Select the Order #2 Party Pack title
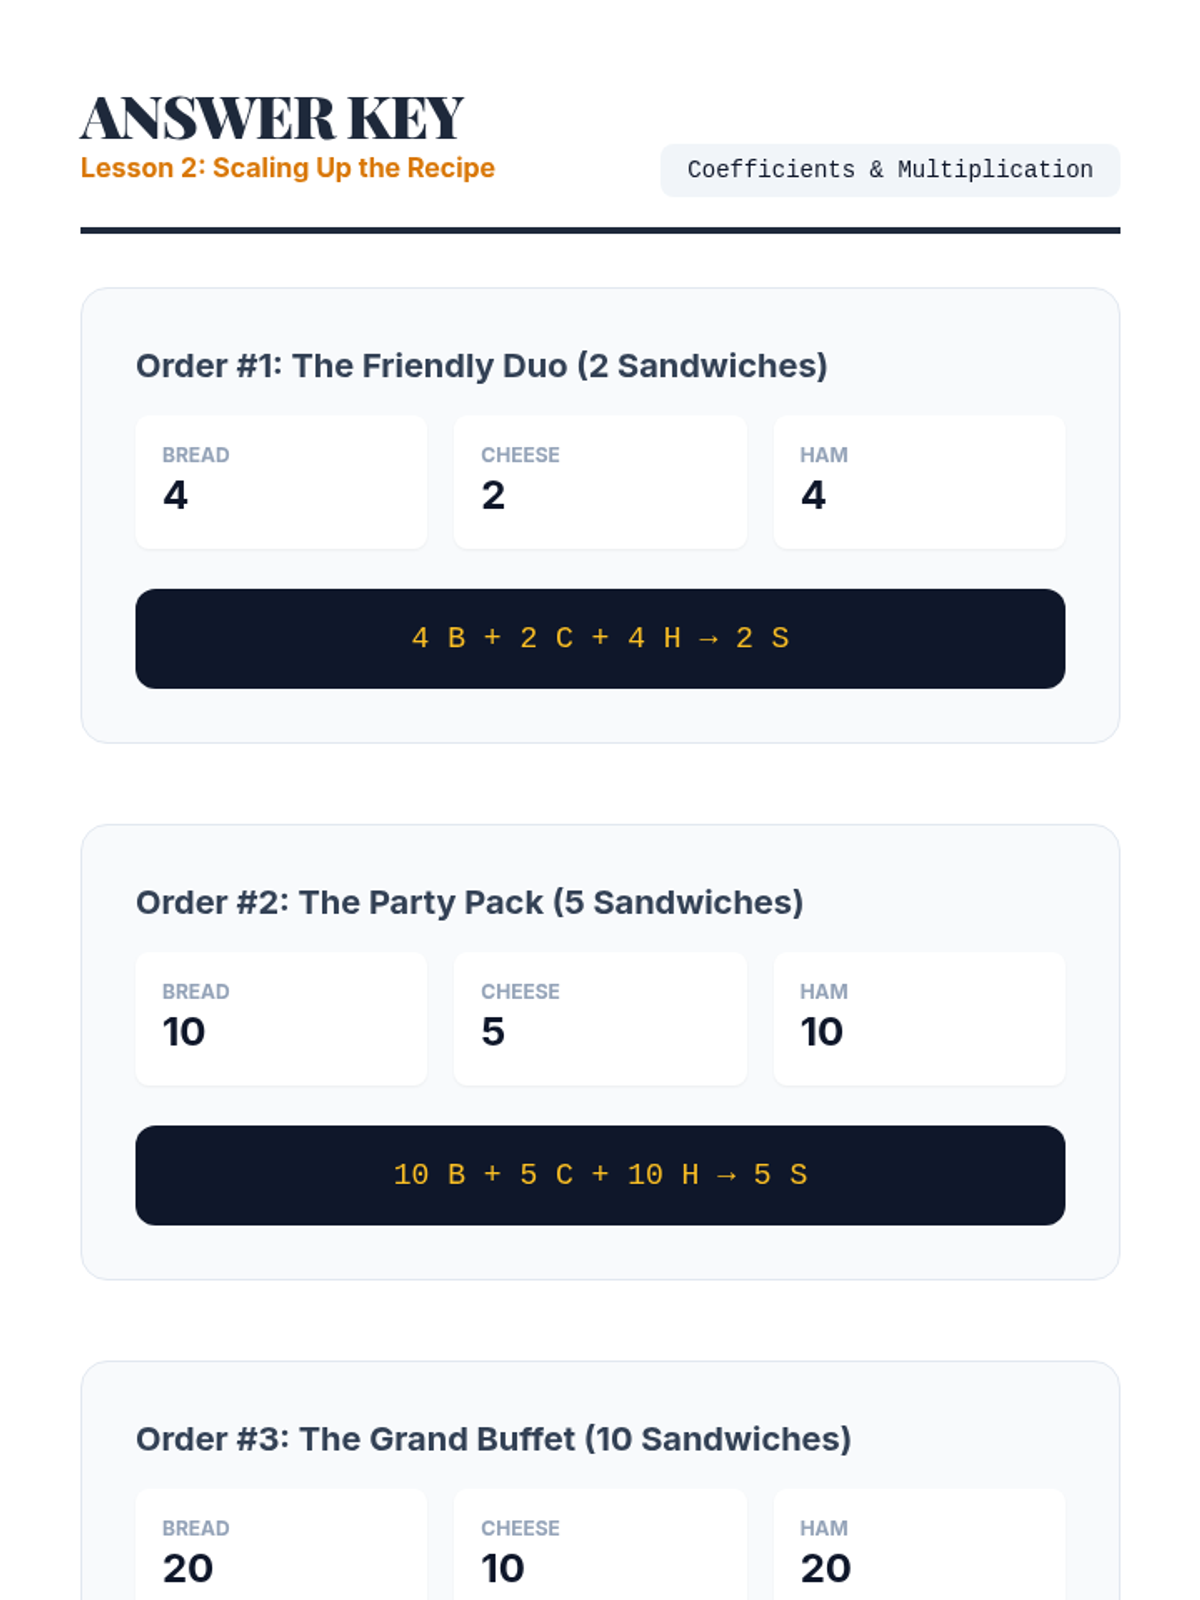The height and width of the screenshot is (1600, 1200). pyautogui.click(x=470, y=902)
